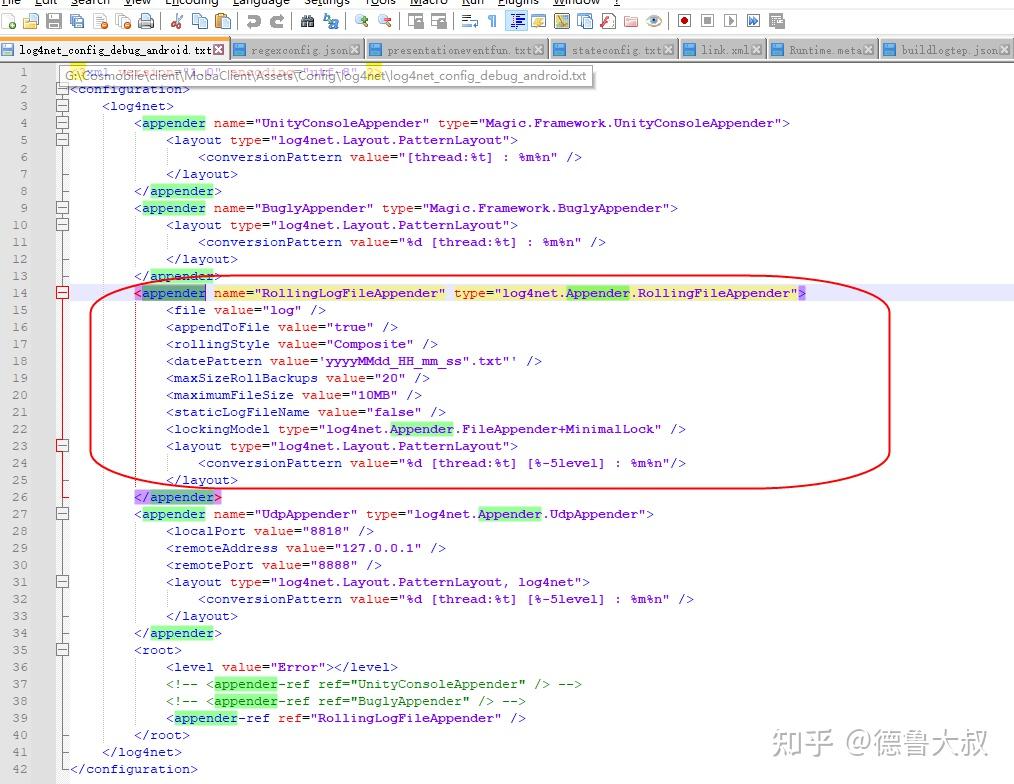Close the stateconfig.txt tab

click(x=668, y=50)
